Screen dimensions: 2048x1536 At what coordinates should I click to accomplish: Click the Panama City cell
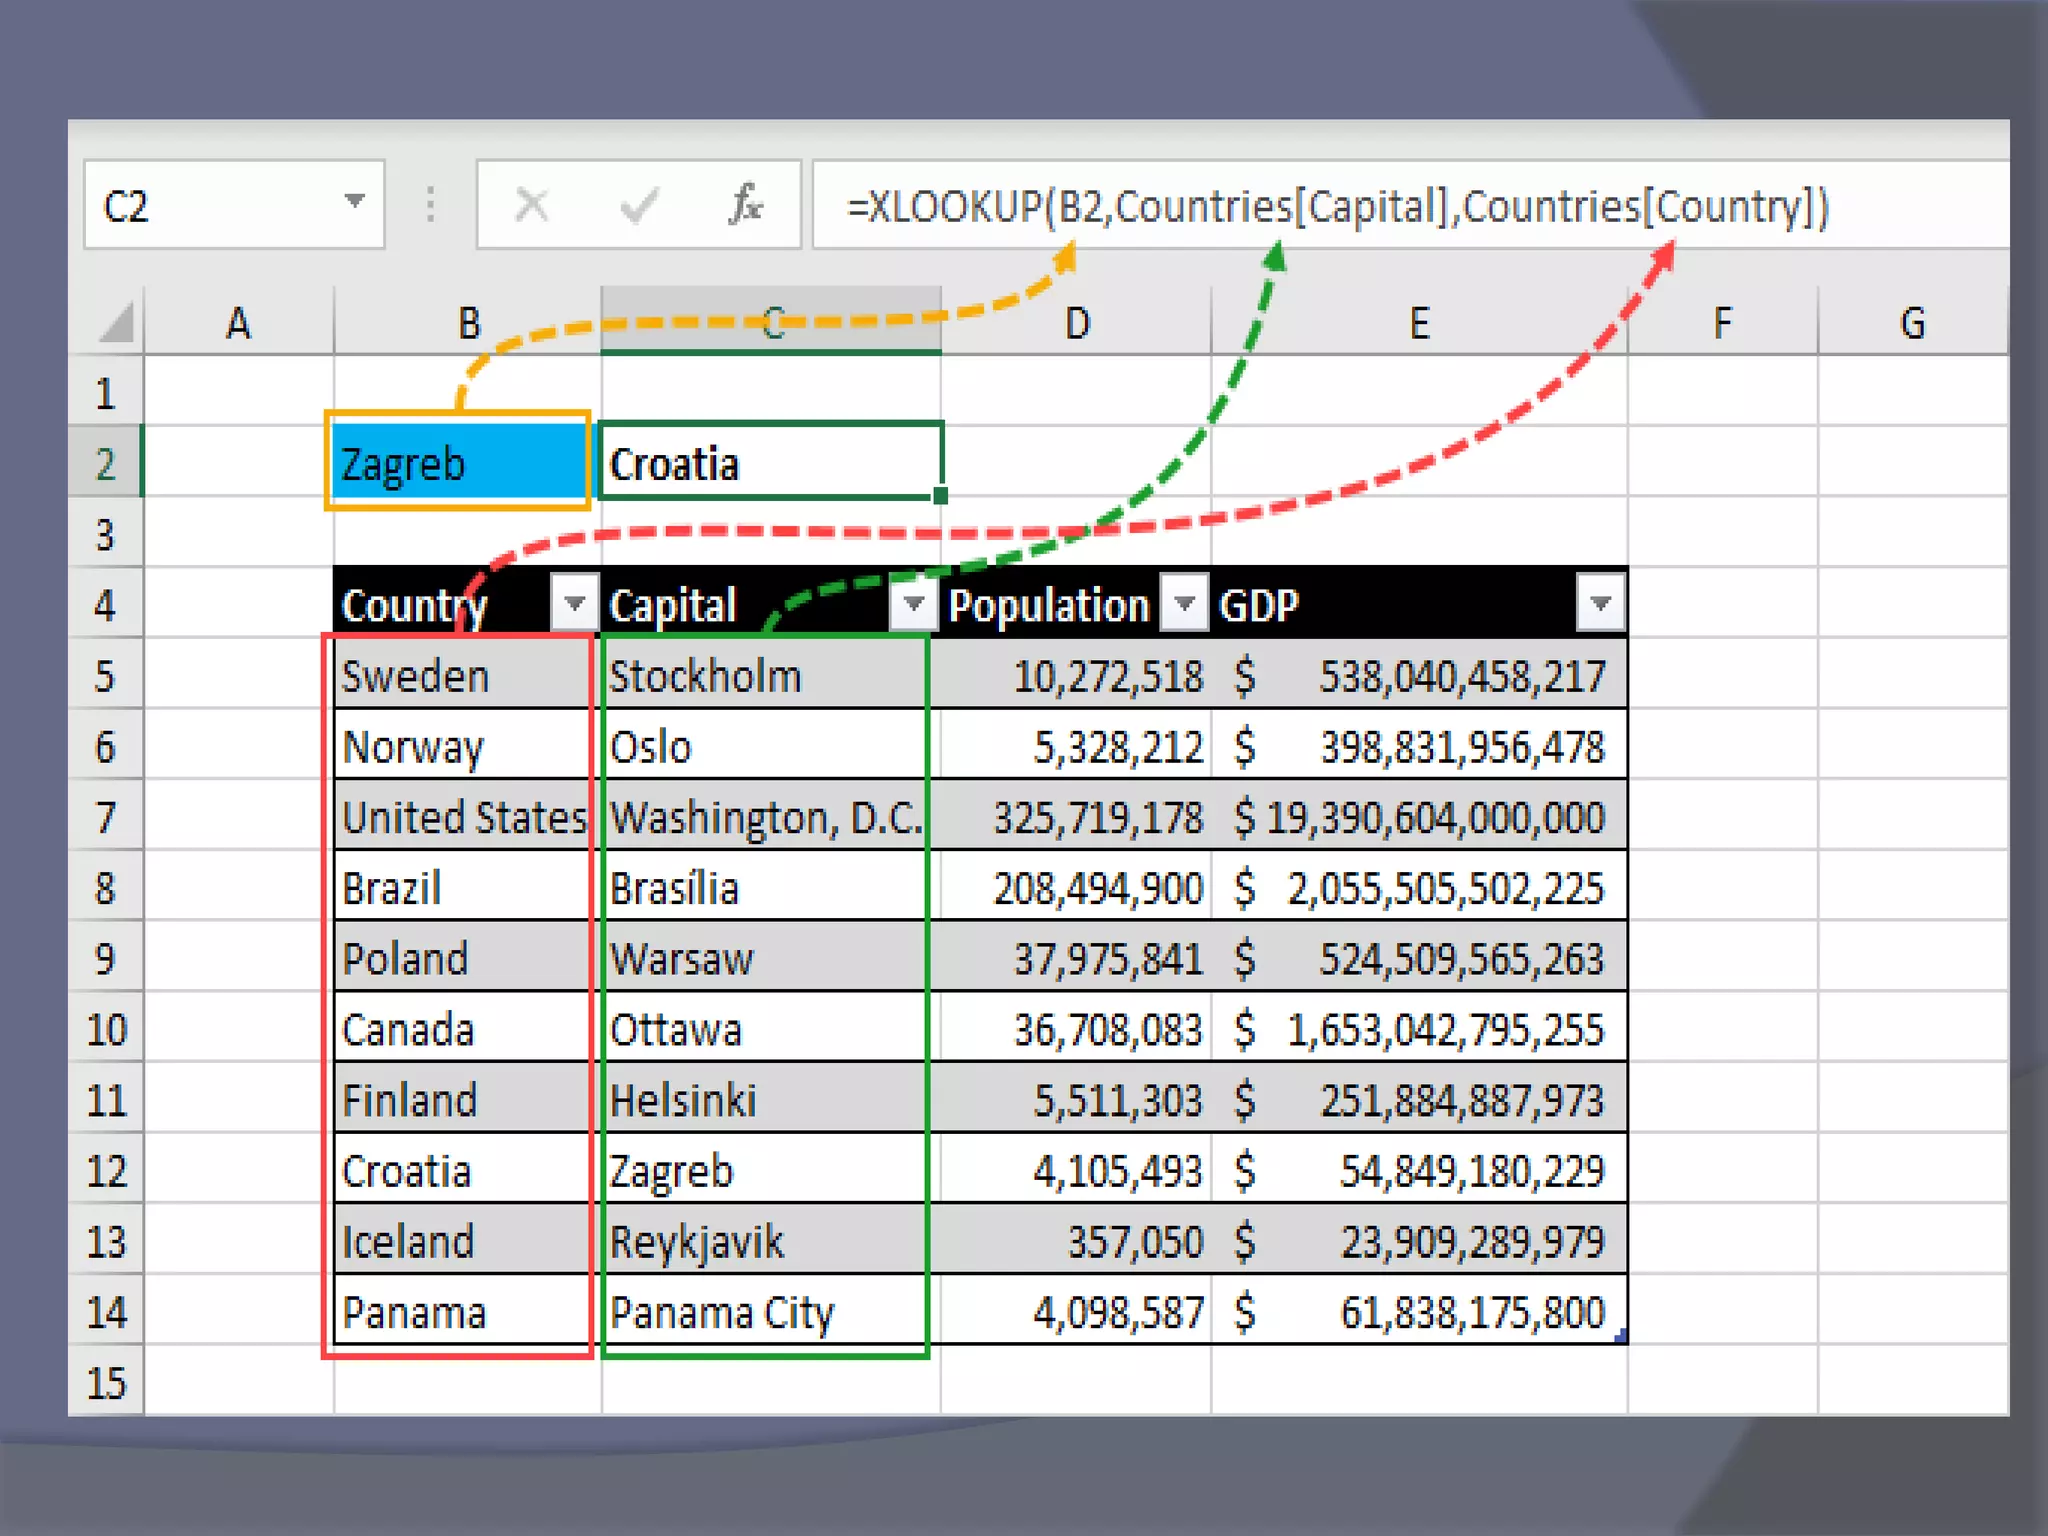click(764, 1312)
